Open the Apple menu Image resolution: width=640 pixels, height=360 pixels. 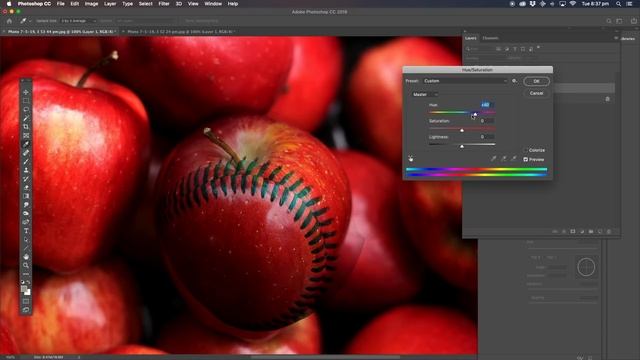(9, 4)
